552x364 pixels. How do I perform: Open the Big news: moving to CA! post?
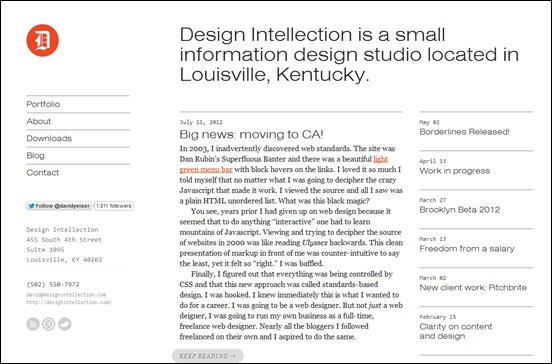(251, 134)
